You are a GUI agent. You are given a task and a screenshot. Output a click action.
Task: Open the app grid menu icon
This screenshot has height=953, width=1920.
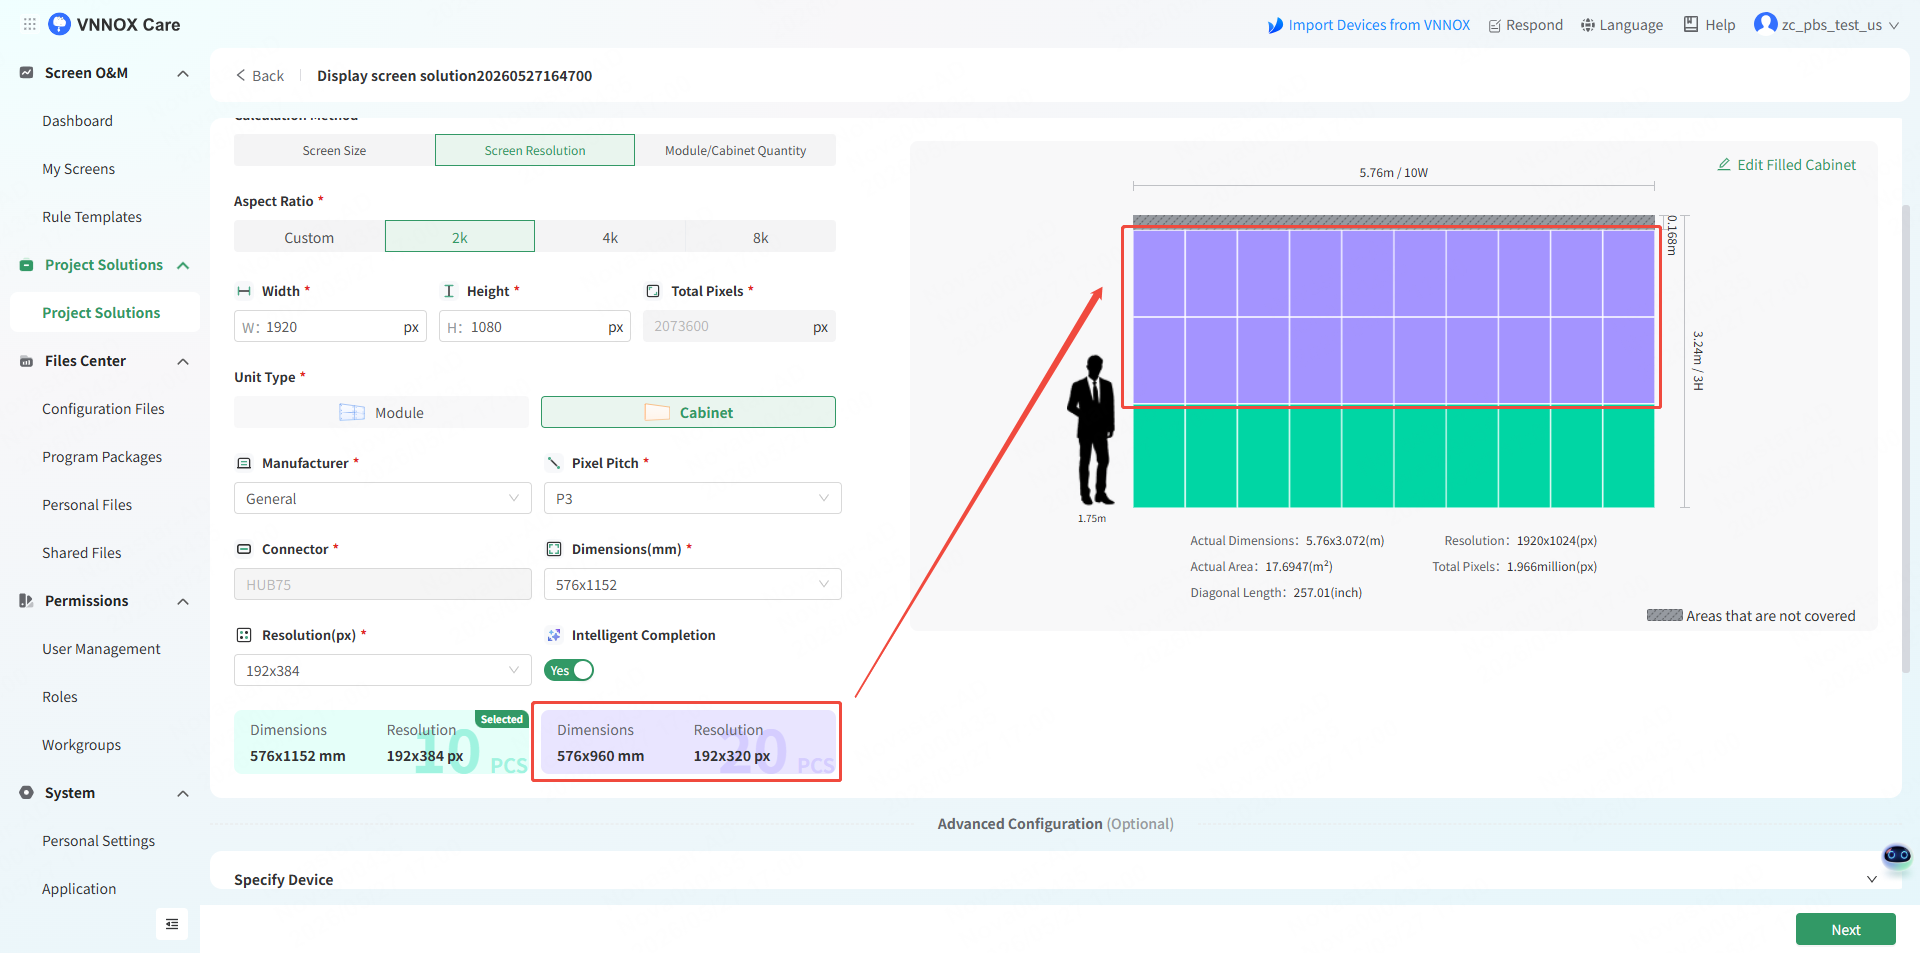[29, 24]
